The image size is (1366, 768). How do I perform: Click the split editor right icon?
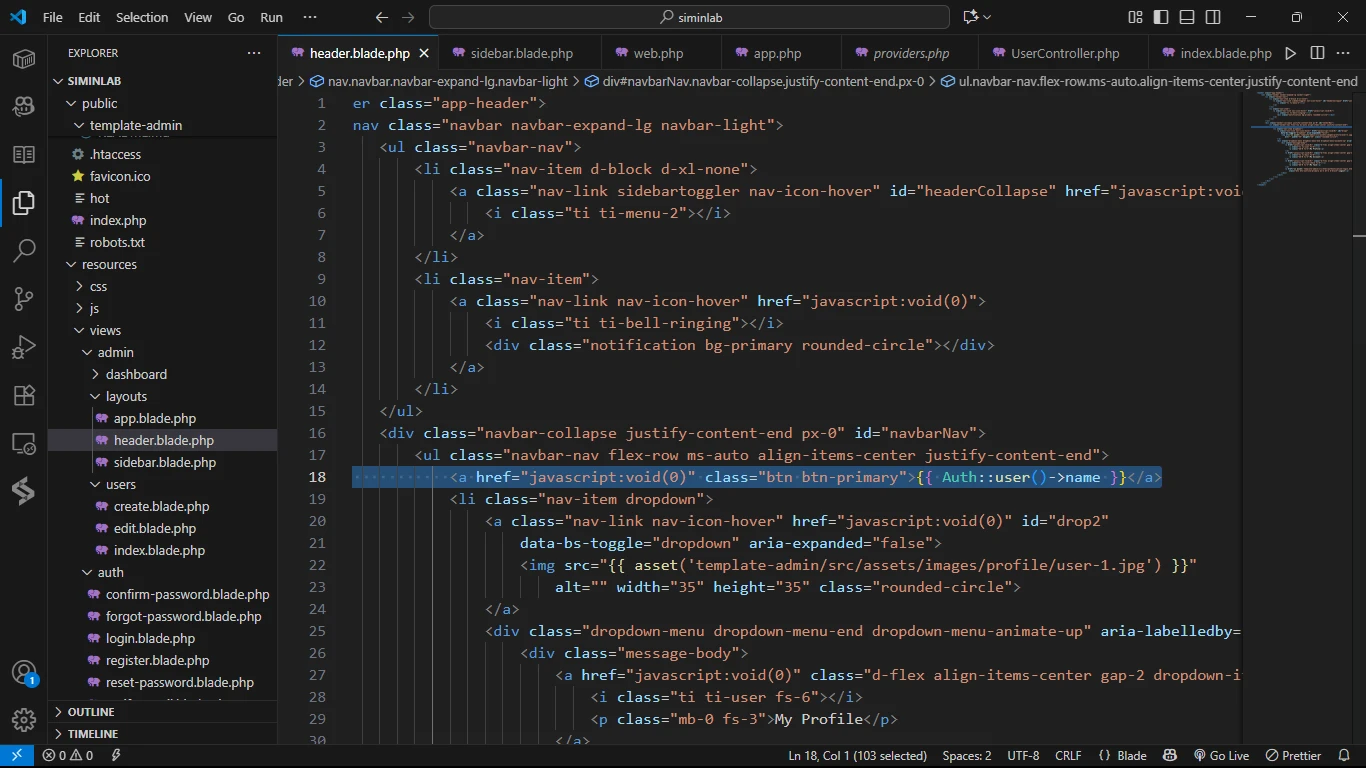click(x=1317, y=53)
